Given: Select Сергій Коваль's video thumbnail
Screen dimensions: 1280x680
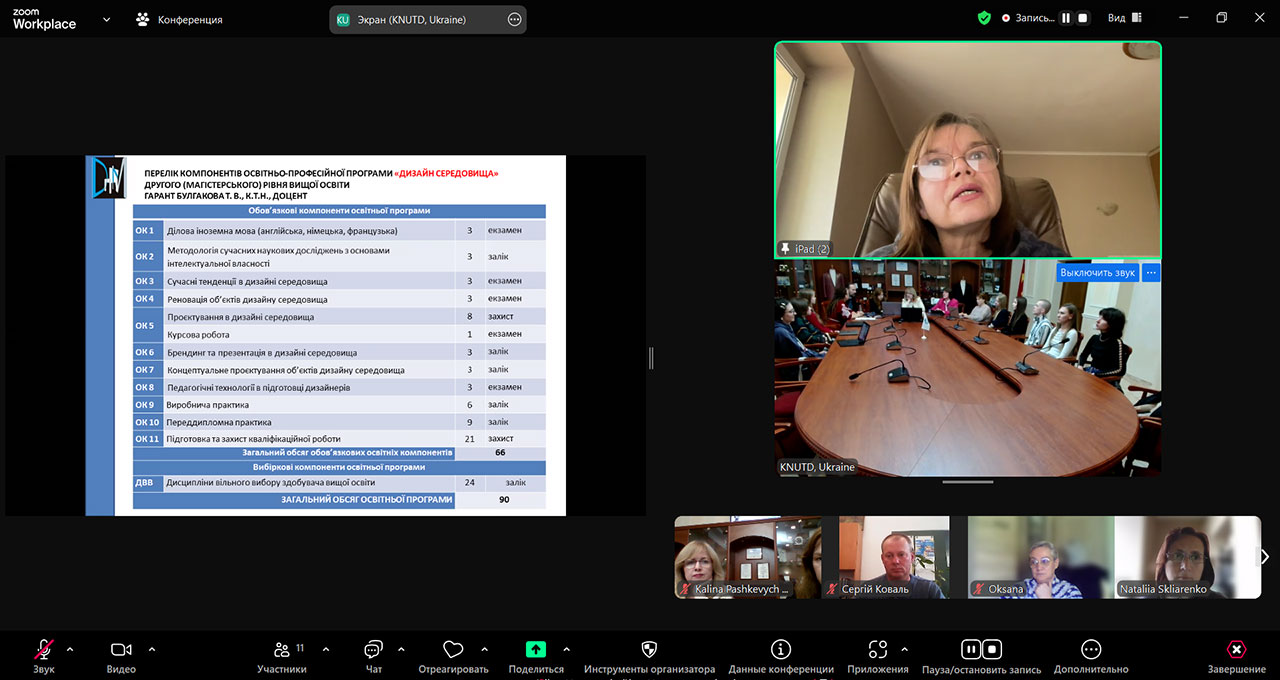Looking at the screenshot, I should (x=894, y=557).
